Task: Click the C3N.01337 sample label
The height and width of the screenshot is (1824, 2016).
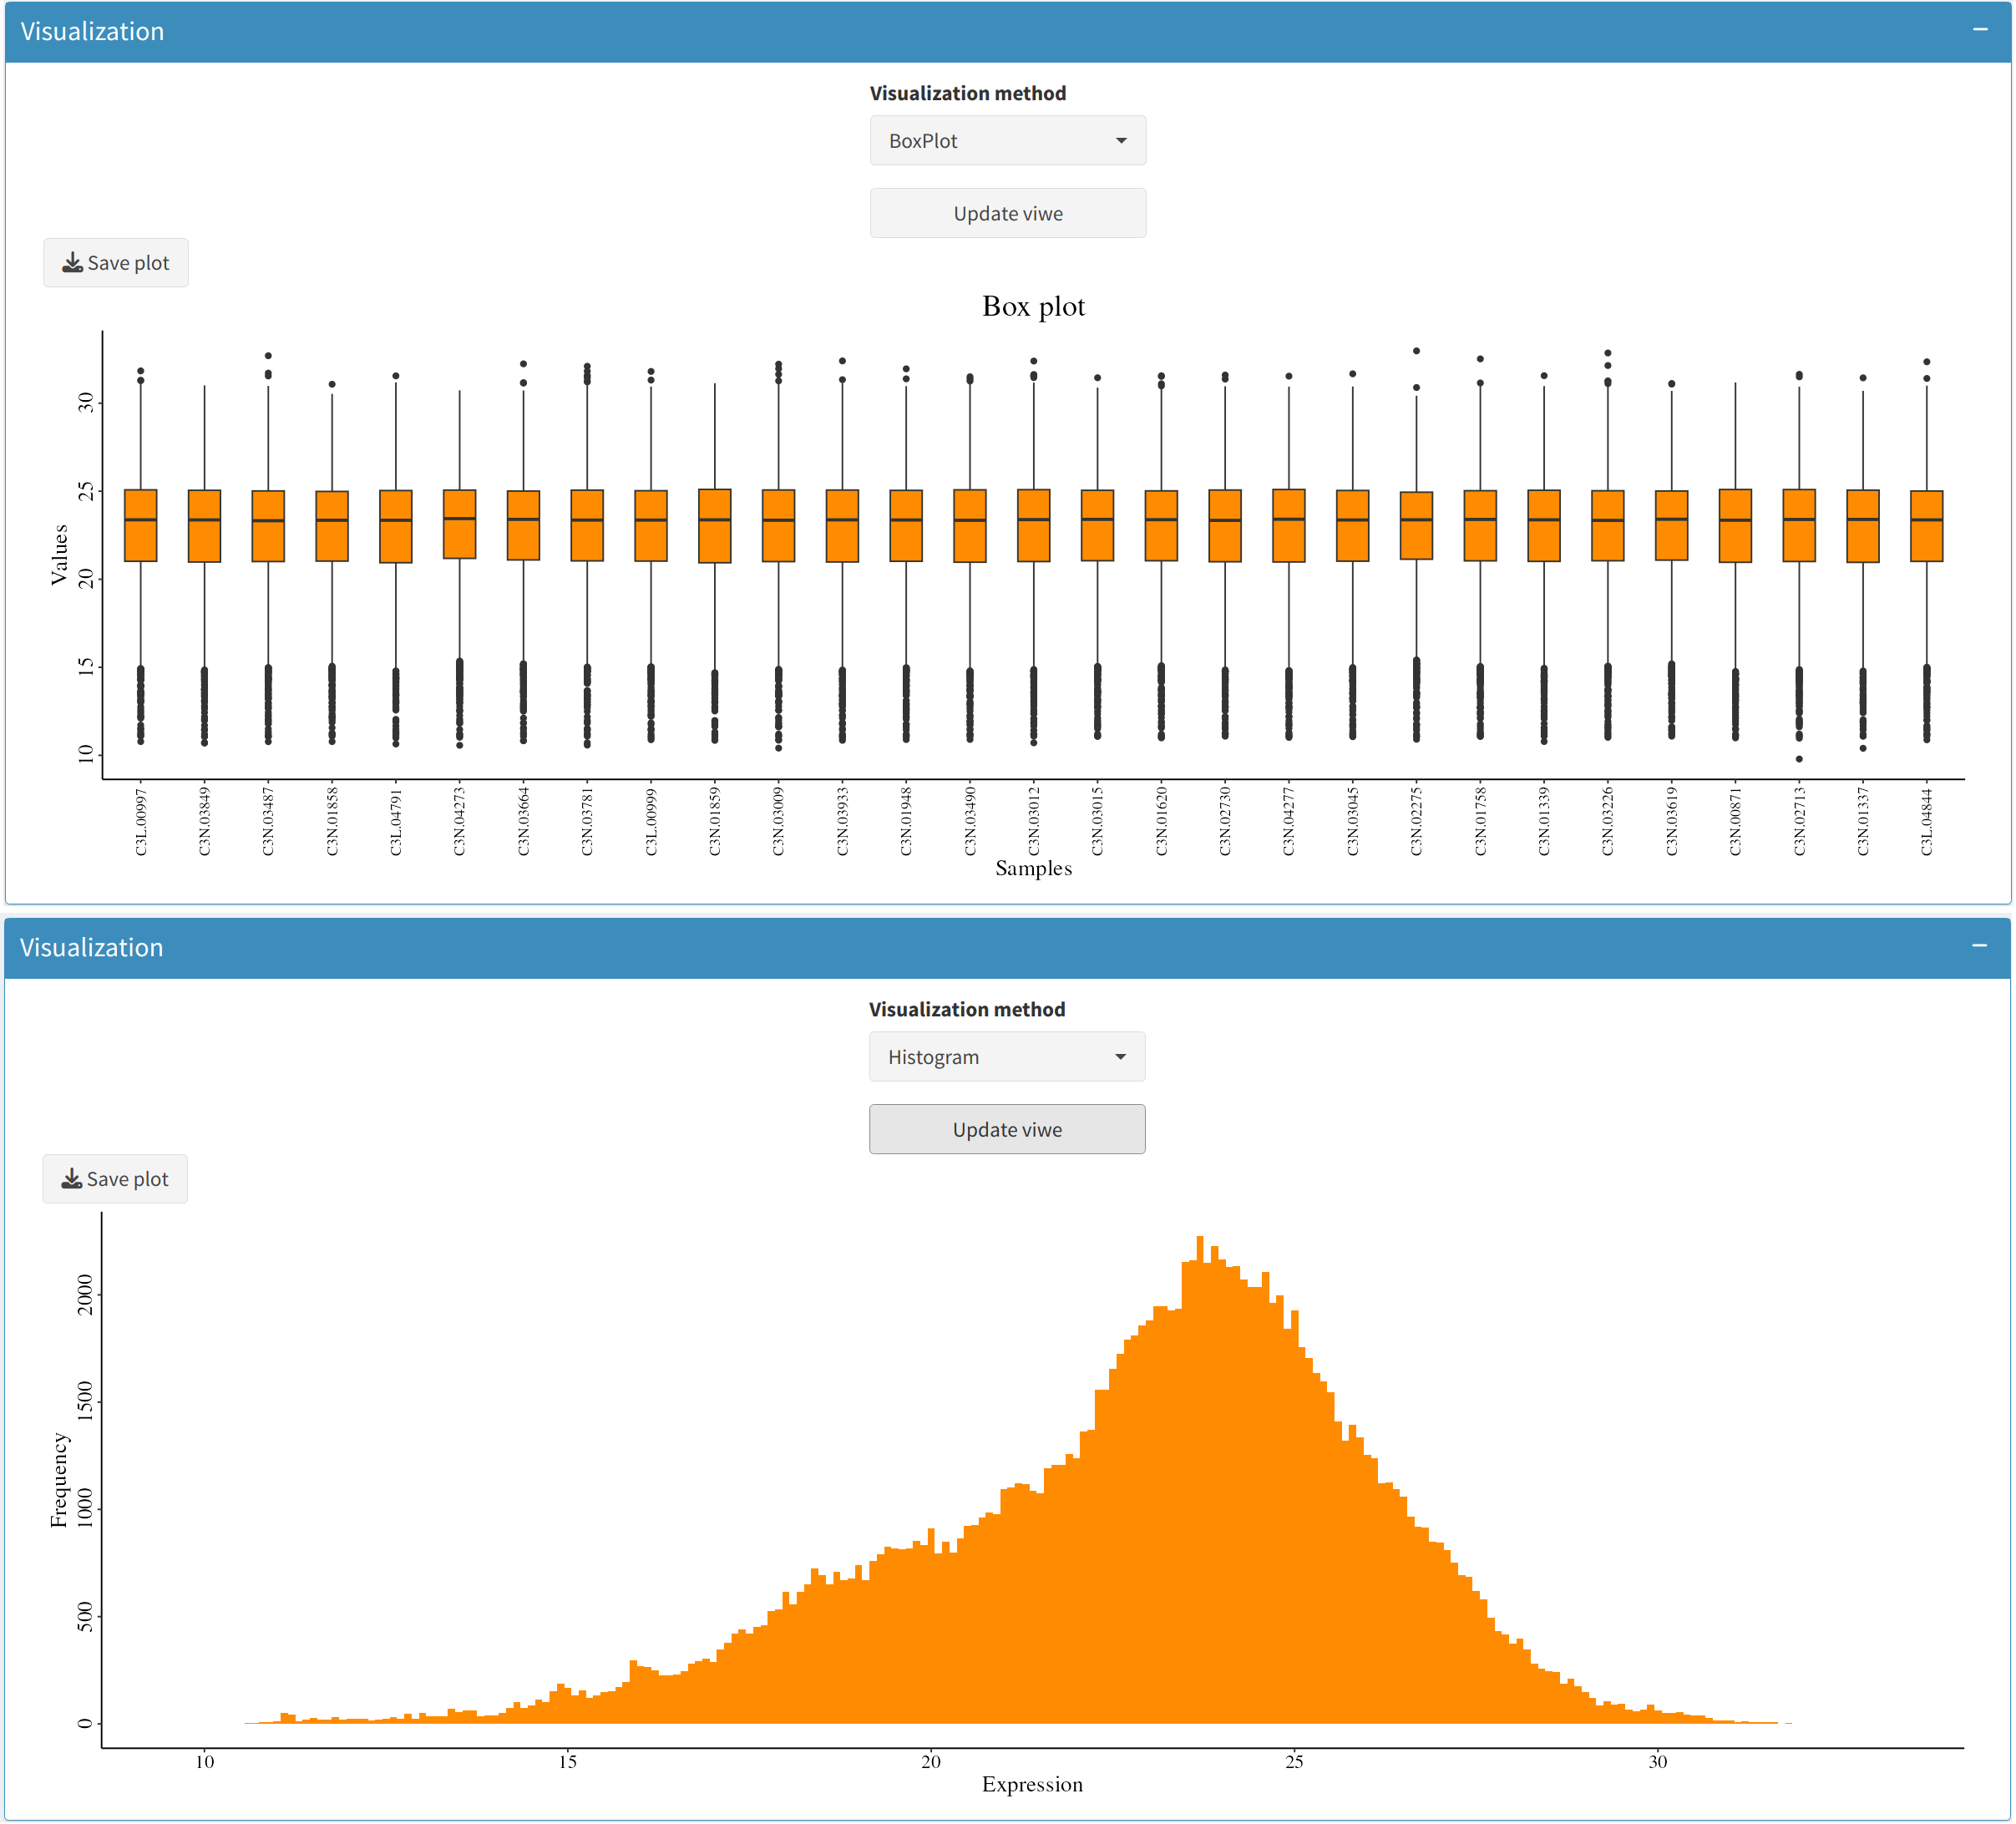Action: click(x=1863, y=822)
